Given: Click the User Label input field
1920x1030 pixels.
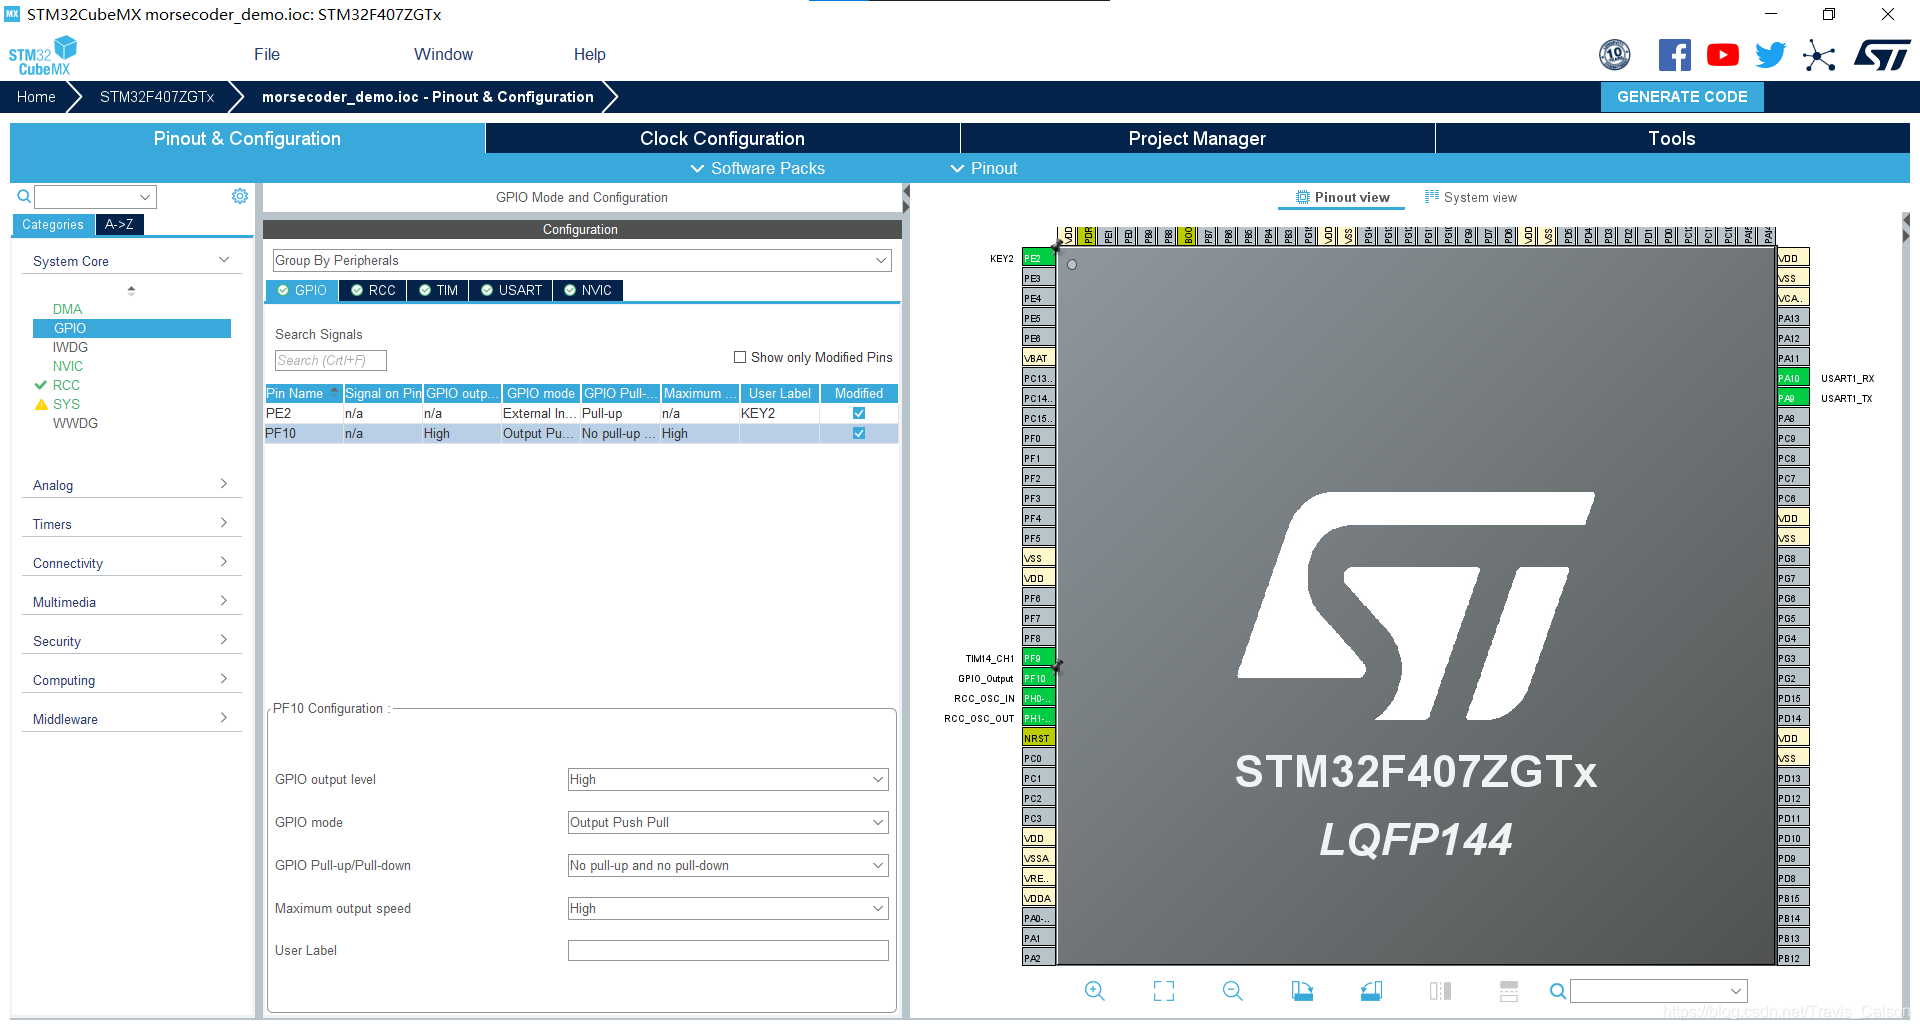Looking at the screenshot, I should [728, 950].
